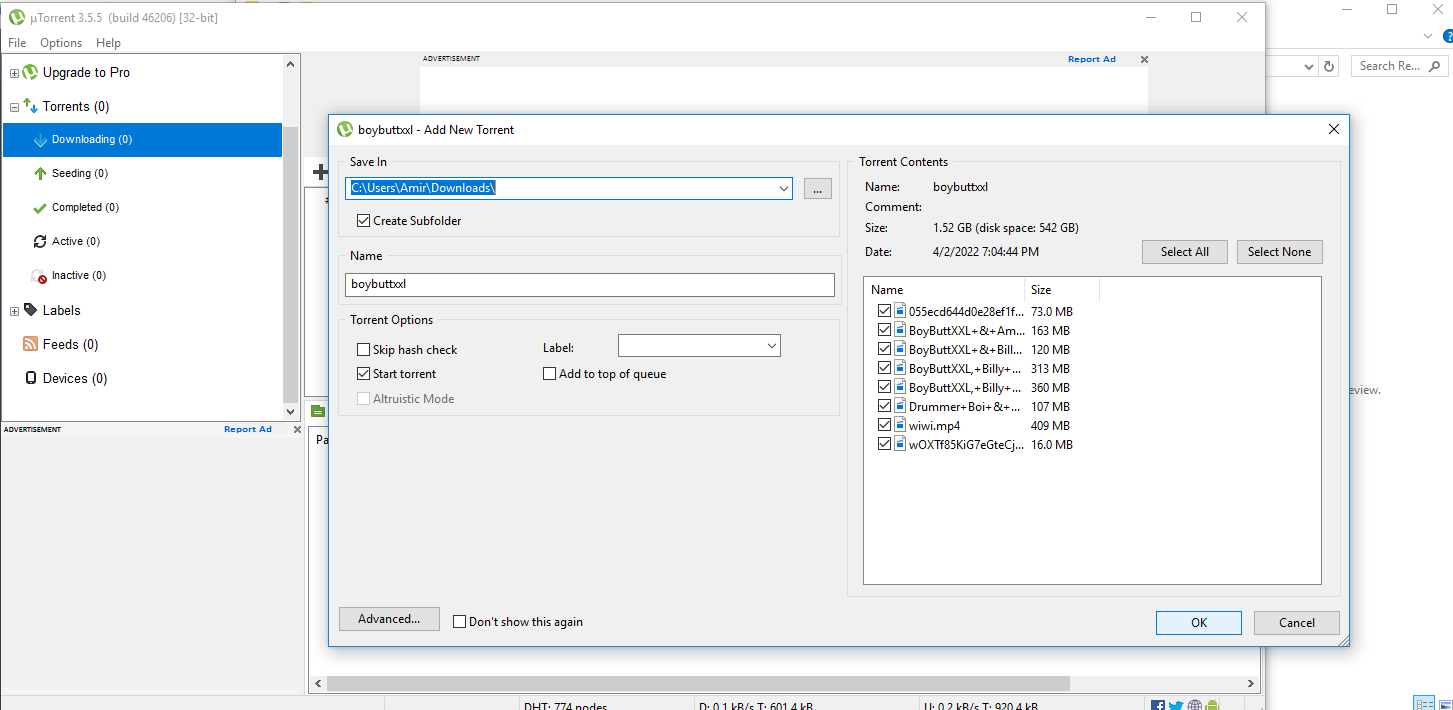Select the Seeding category icon
The image size is (1453, 710).
[x=39, y=173]
